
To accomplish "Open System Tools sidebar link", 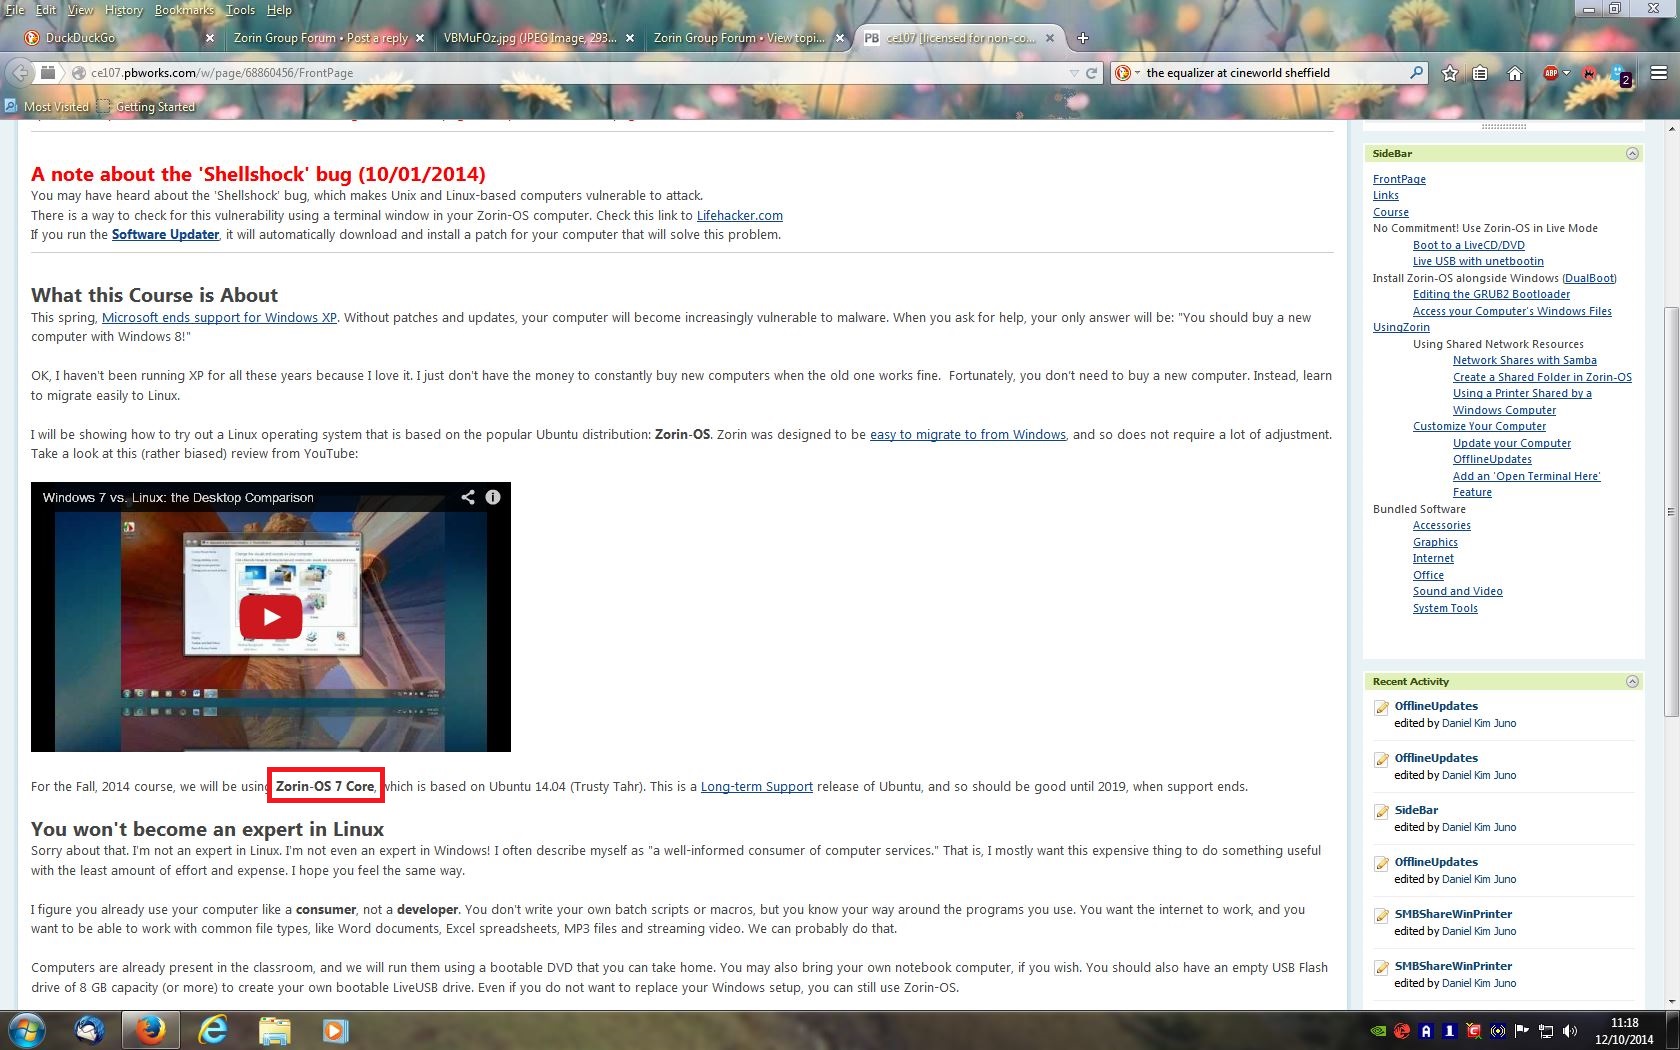I will click(1445, 609).
